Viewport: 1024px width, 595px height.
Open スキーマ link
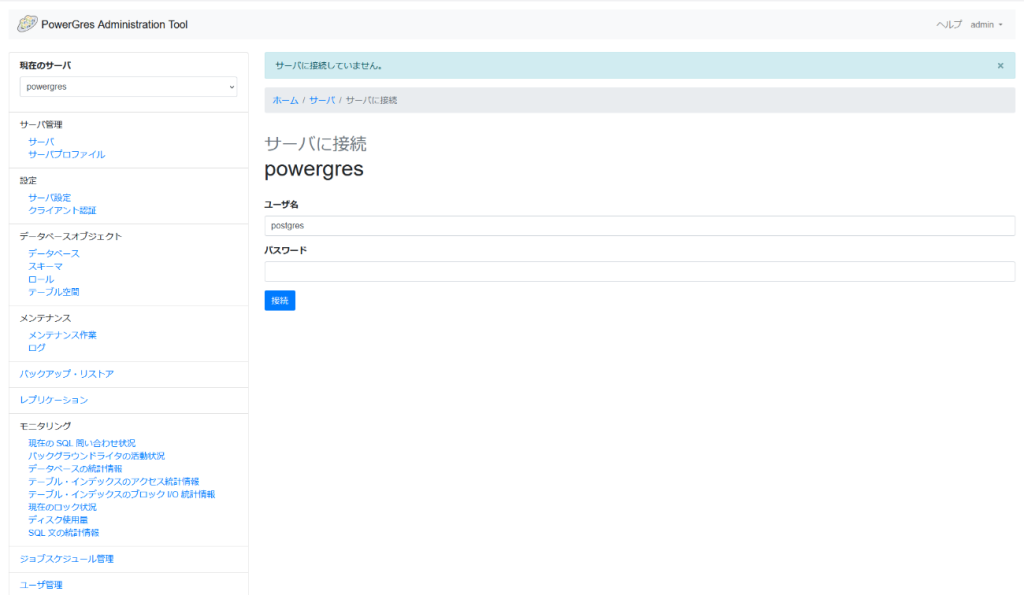coord(45,266)
